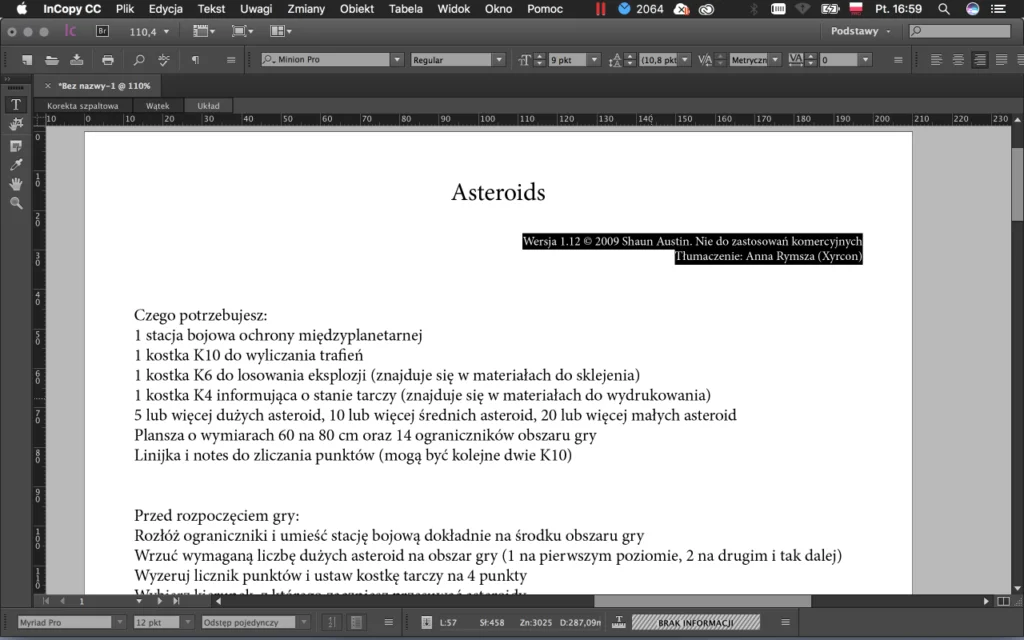
Task: Enable align right paragraph button
Action: coord(979,60)
